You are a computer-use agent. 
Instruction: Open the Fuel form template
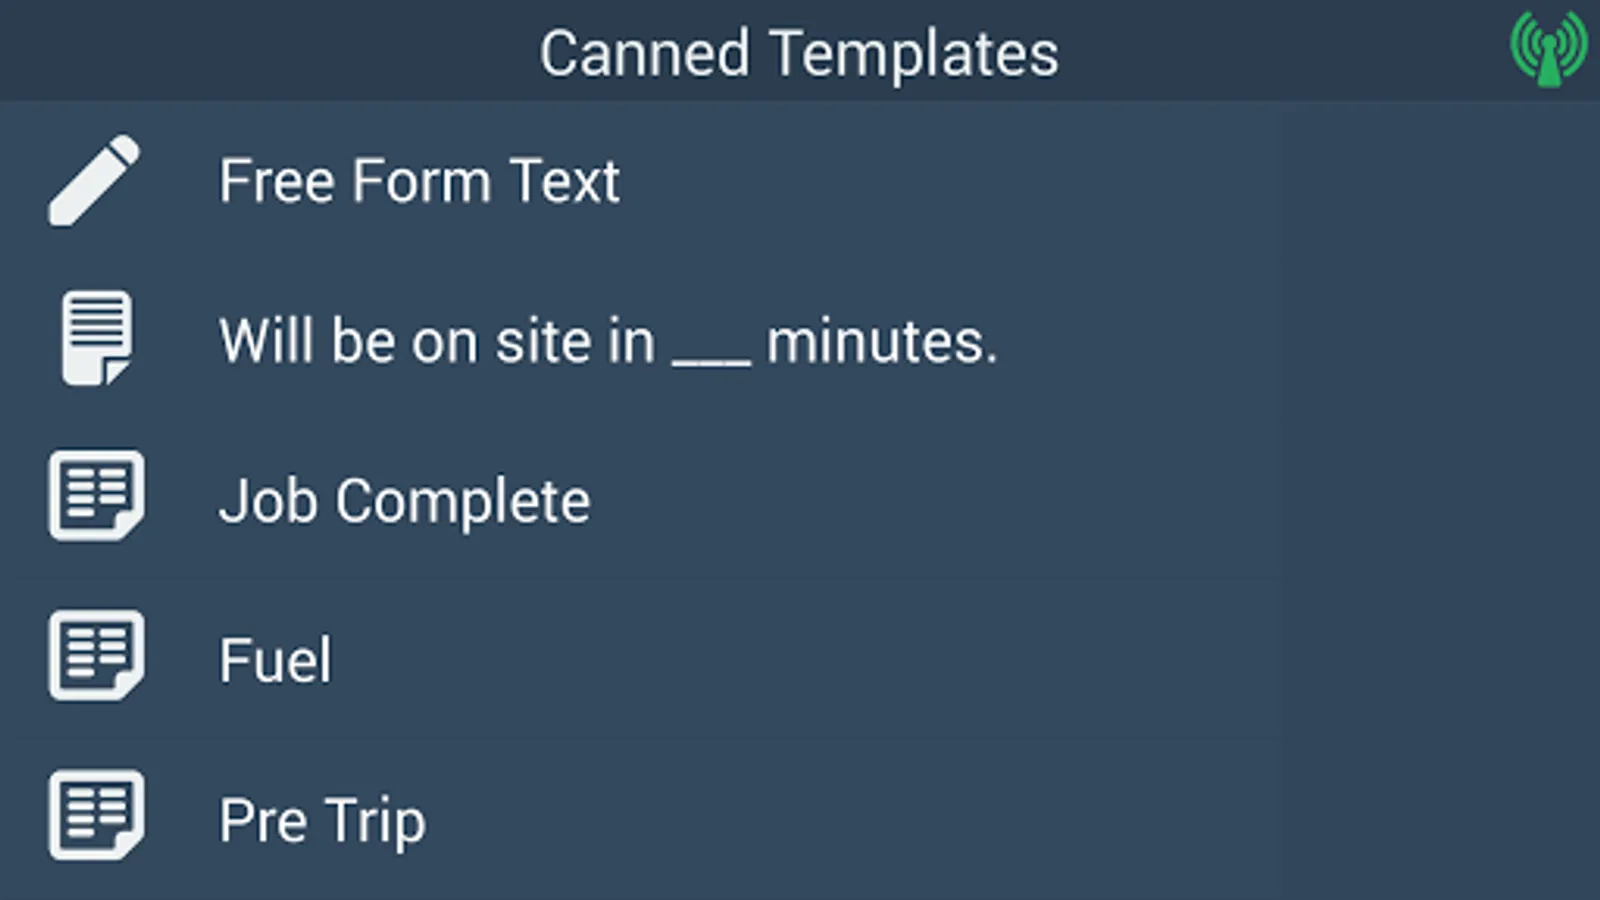275,661
